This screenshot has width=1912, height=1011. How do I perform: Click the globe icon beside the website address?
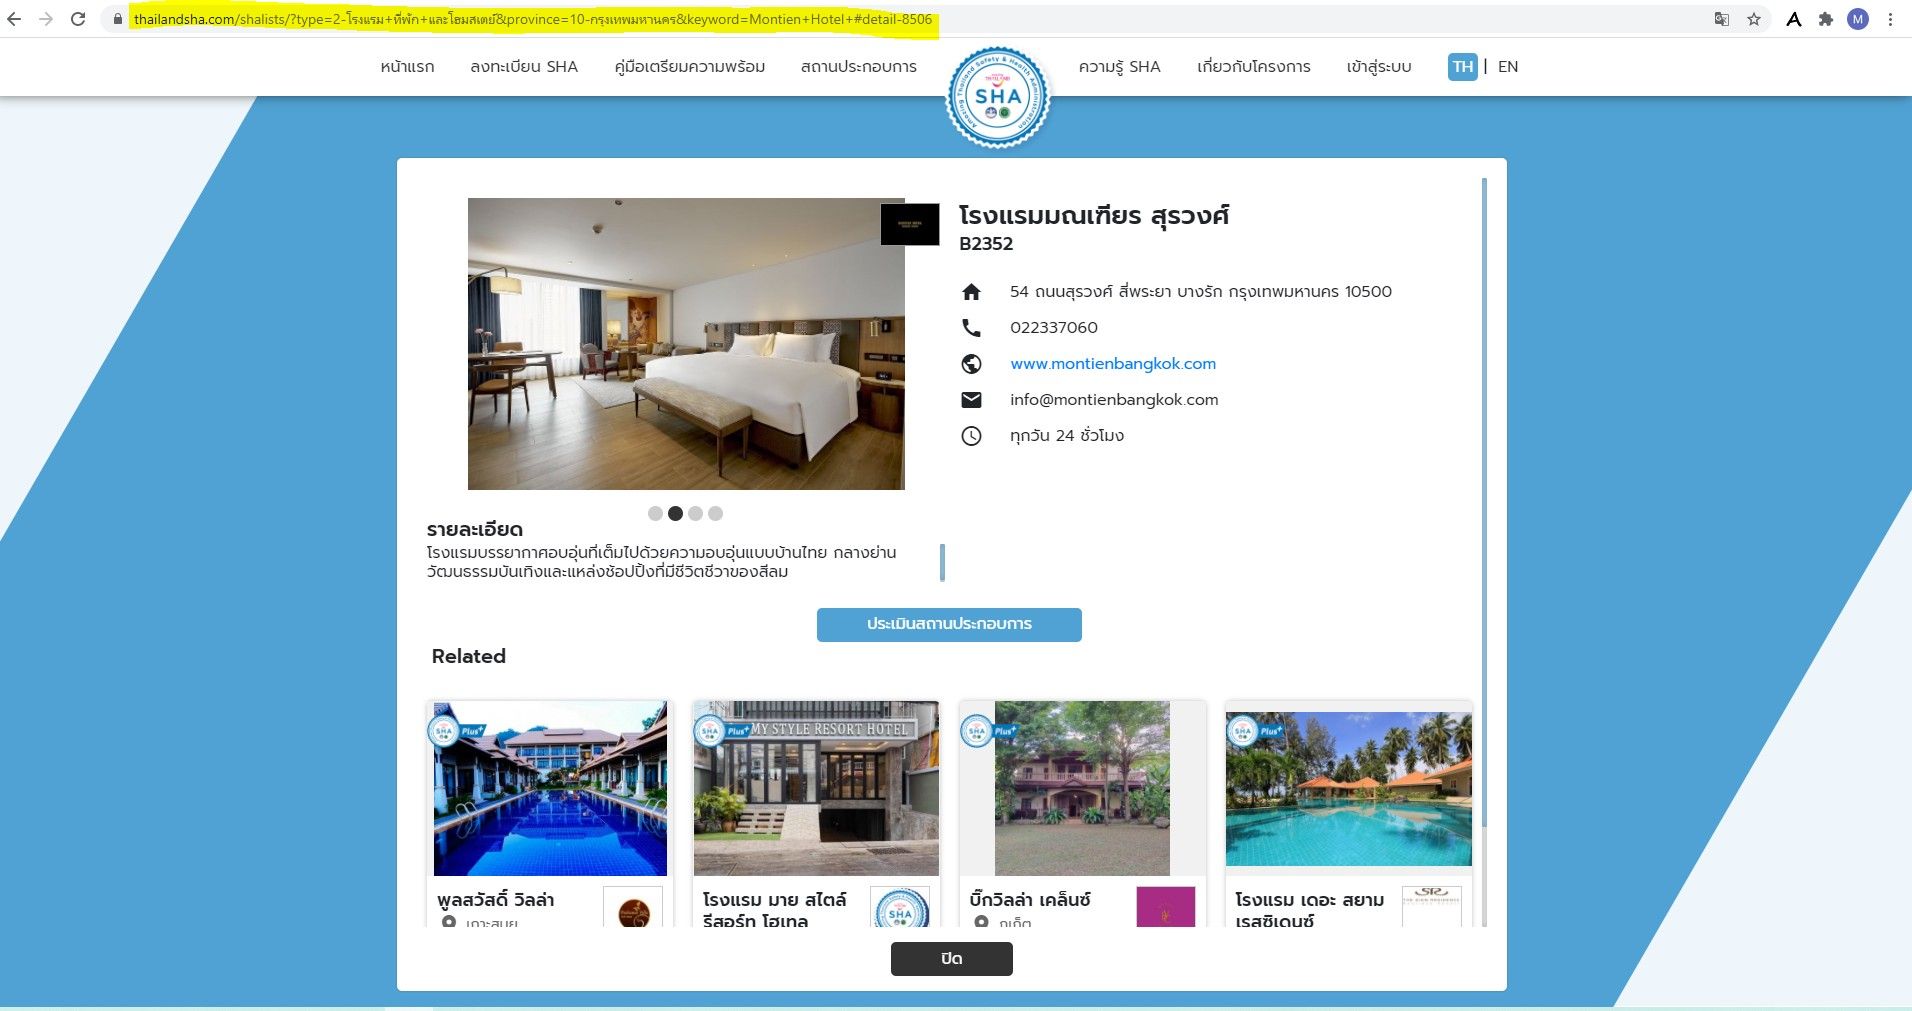(971, 364)
